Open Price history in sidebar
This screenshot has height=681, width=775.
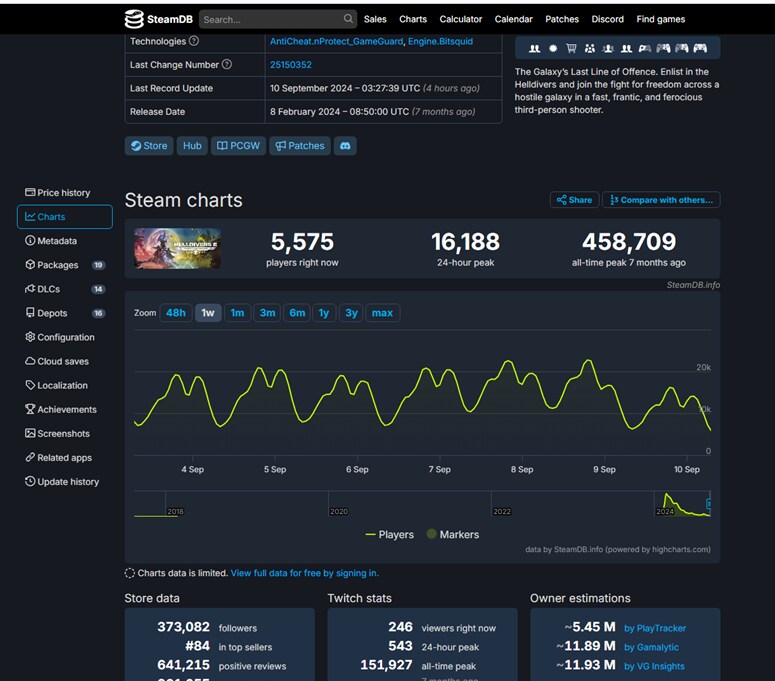tap(63, 193)
